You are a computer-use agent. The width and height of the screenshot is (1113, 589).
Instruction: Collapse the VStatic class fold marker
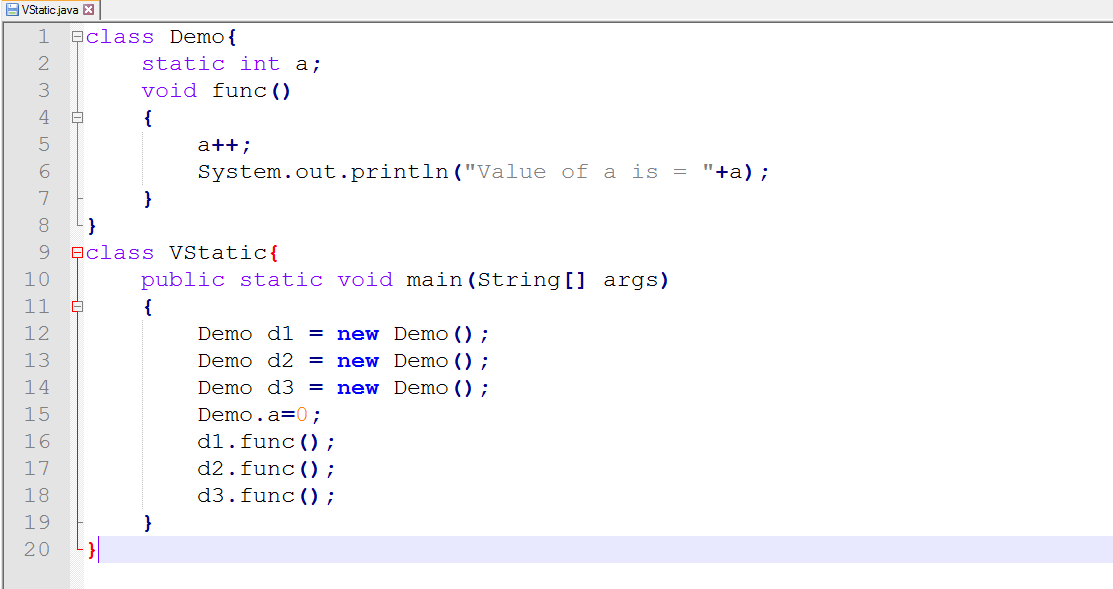coord(77,253)
